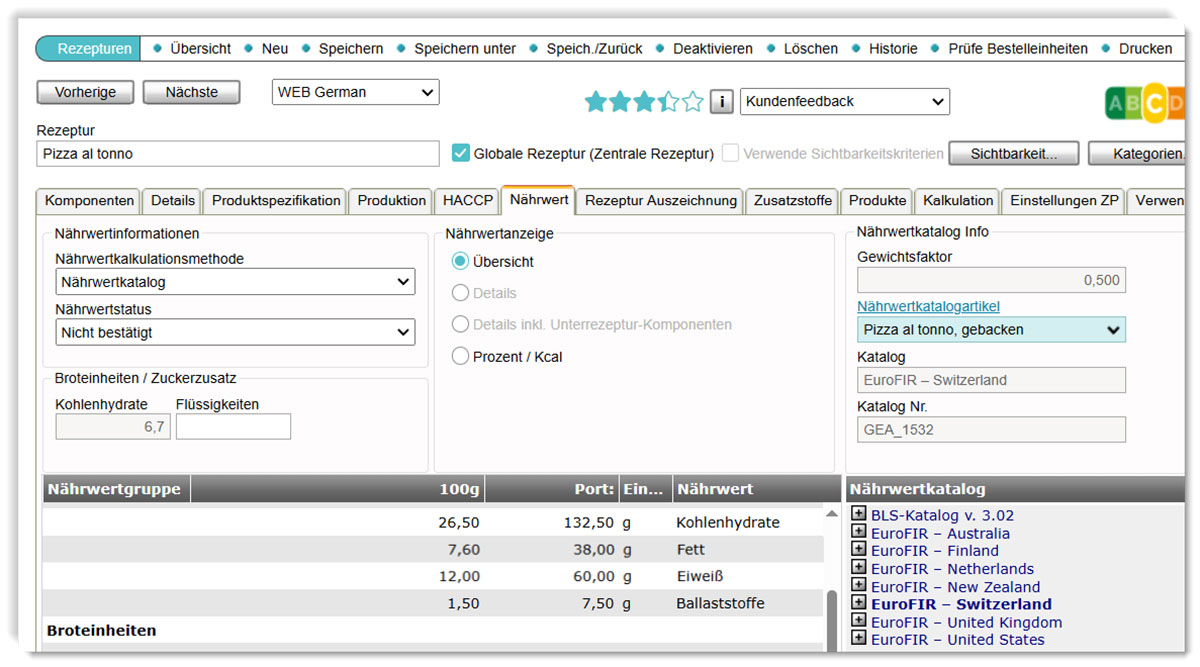Select the Prozent / Kcal radio option

460,356
